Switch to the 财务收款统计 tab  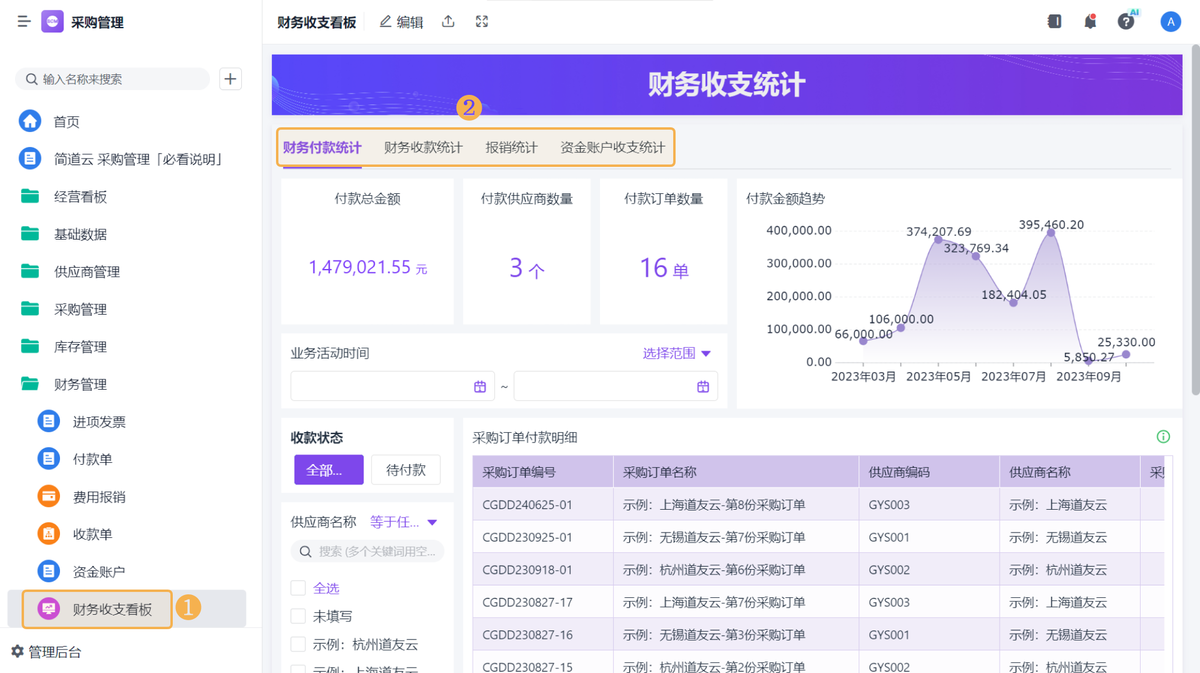pos(423,148)
